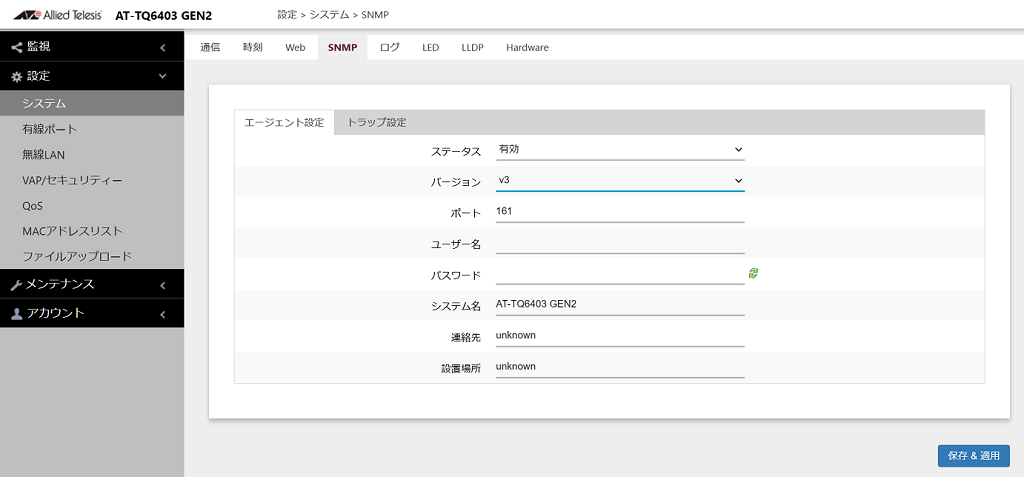This screenshot has width=1024, height=477.
Task: Click the ポート field showing 161
Action: (620, 212)
